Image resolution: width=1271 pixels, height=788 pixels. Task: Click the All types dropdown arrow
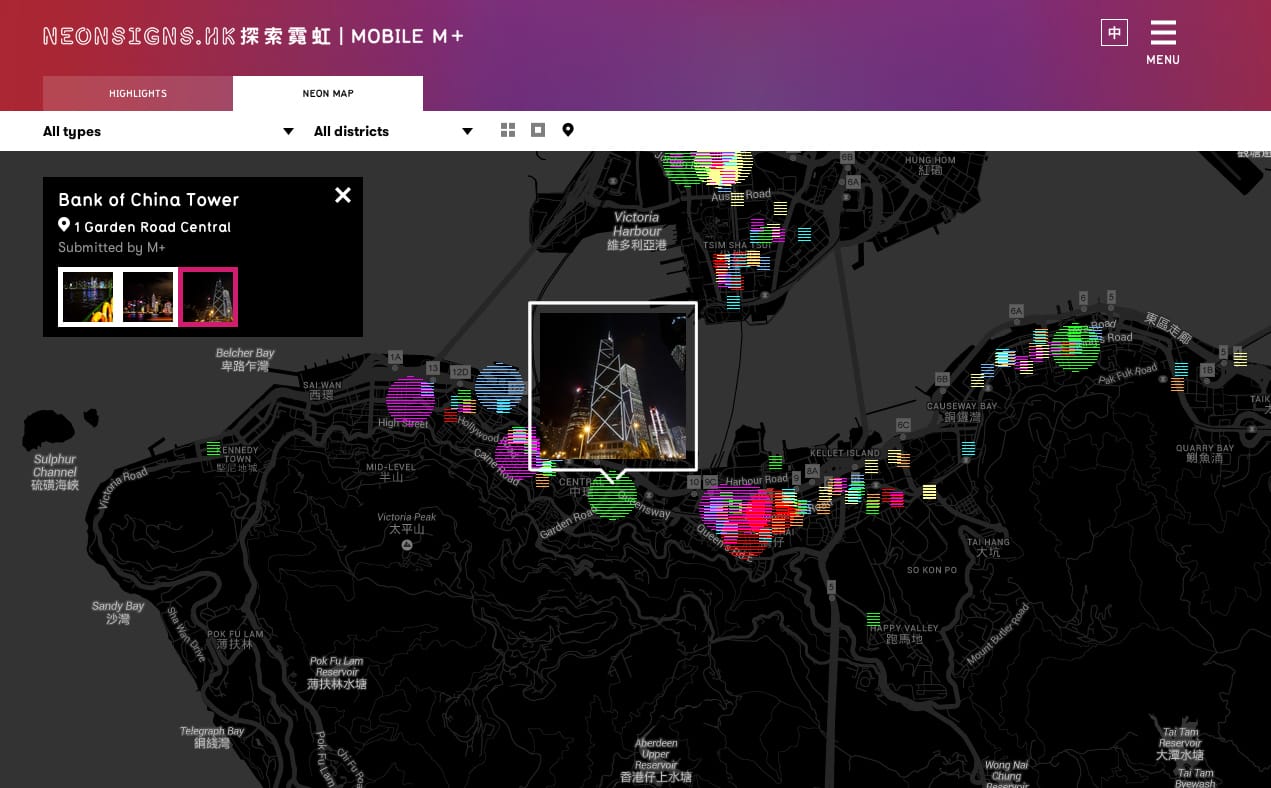coord(288,131)
